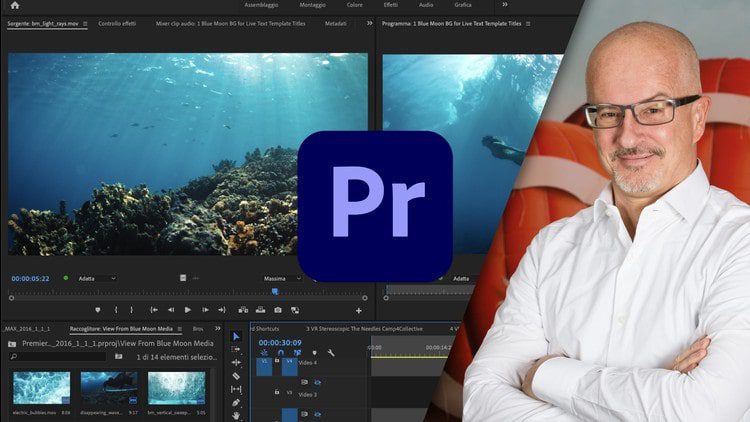The width and height of the screenshot is (750, 422).
Task: Mark Out point in Source monitor
Action: click(132, 310)
